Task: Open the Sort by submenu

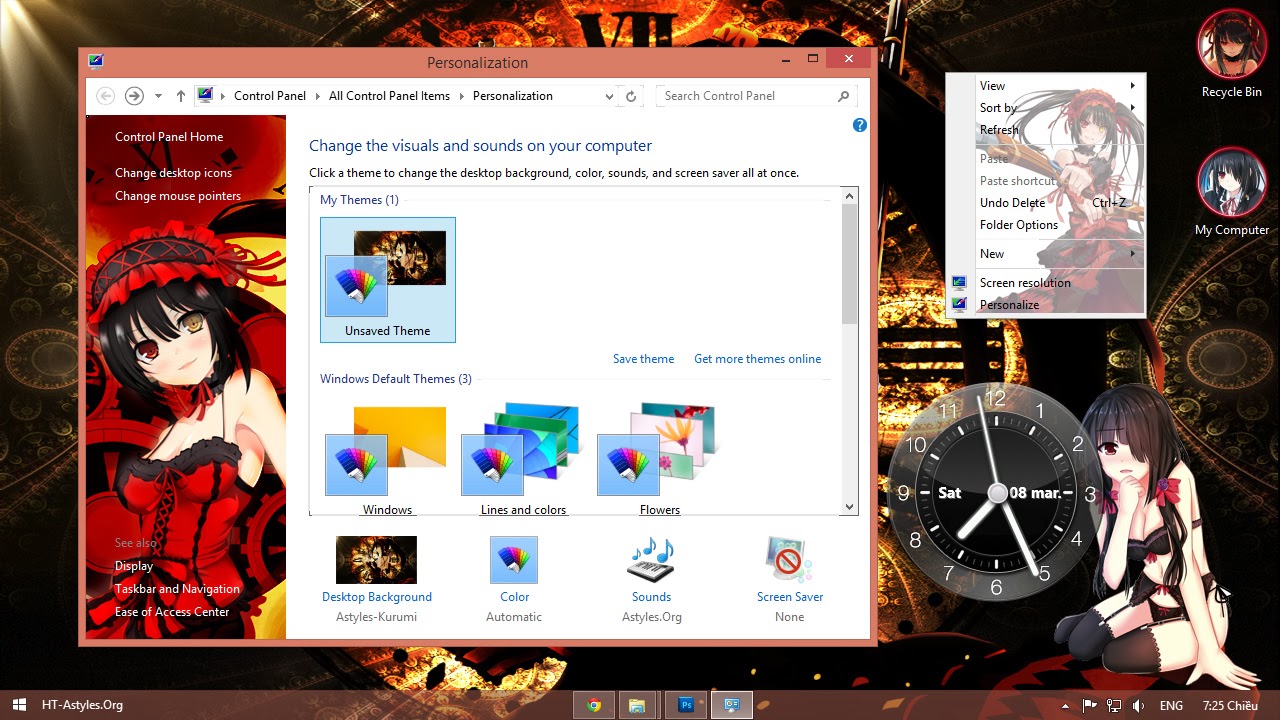Action: pyautogui.click(x=1046, y=108)
